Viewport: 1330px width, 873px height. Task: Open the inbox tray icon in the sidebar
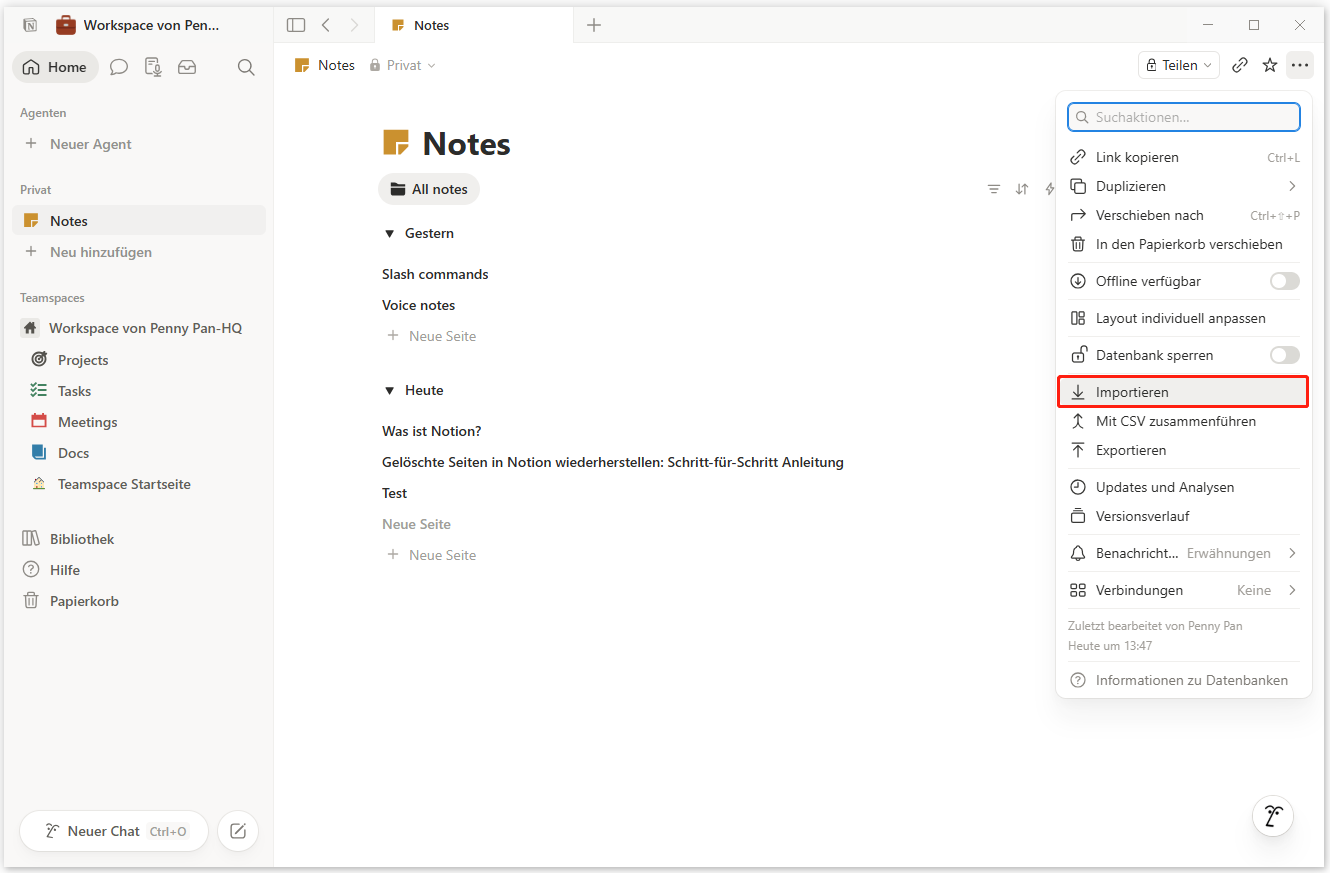pyautogui.click(x=187, y=67)
